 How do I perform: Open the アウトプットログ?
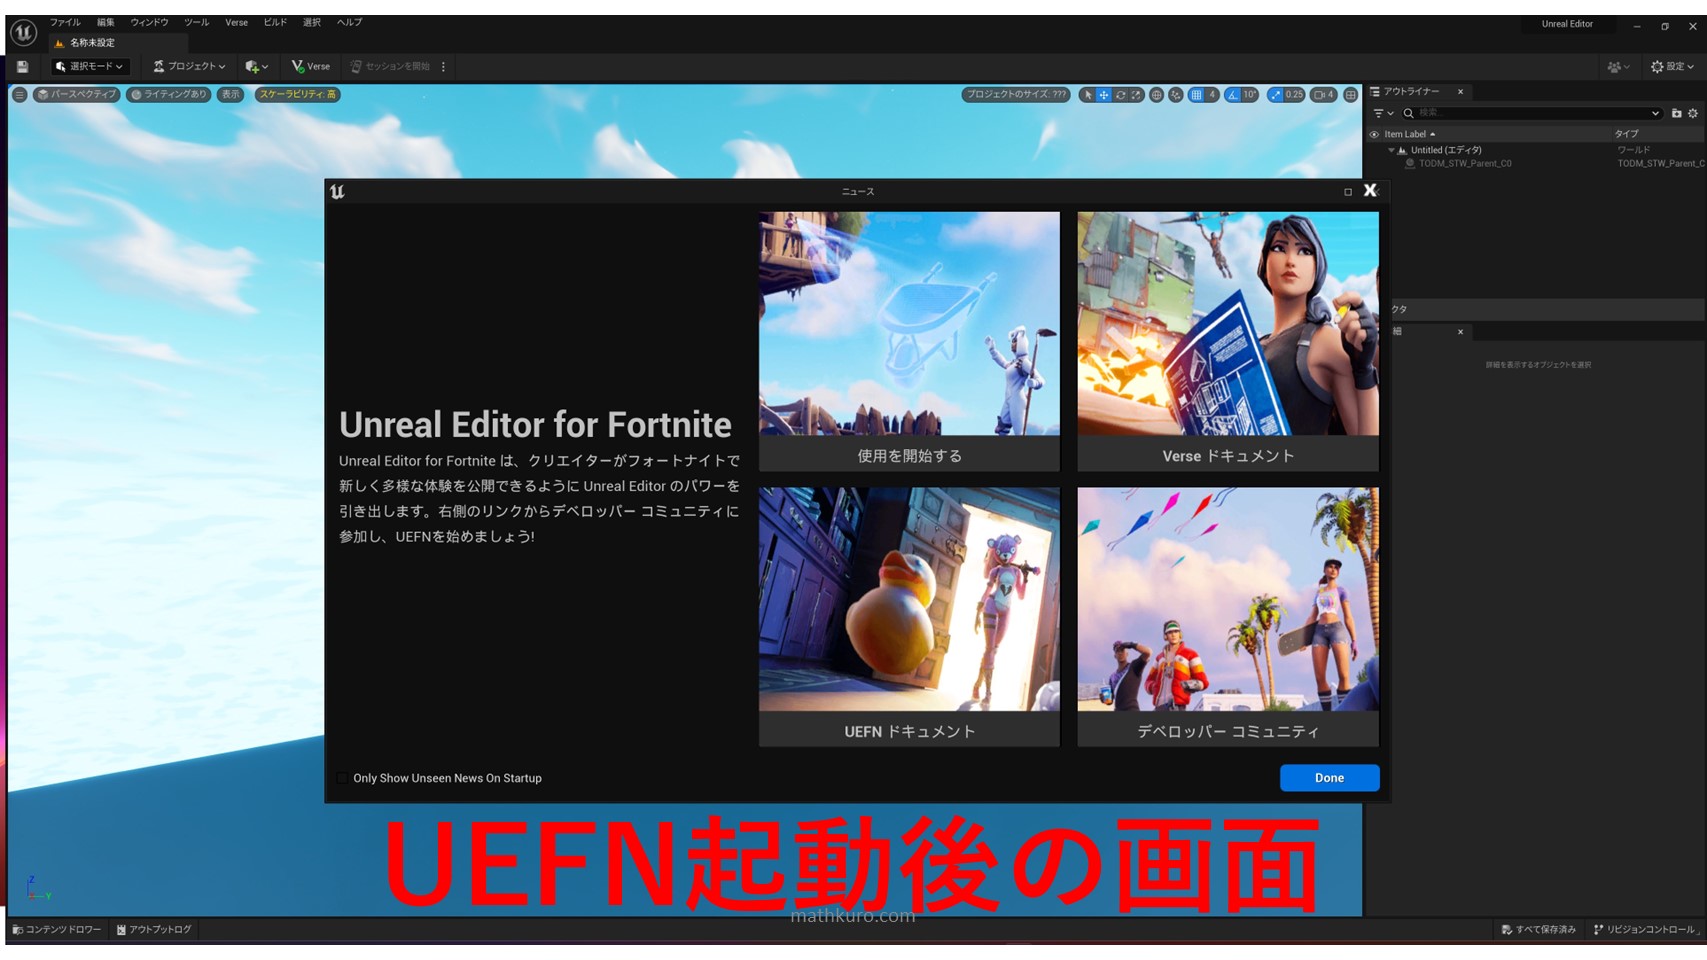[x=154, y=930]
